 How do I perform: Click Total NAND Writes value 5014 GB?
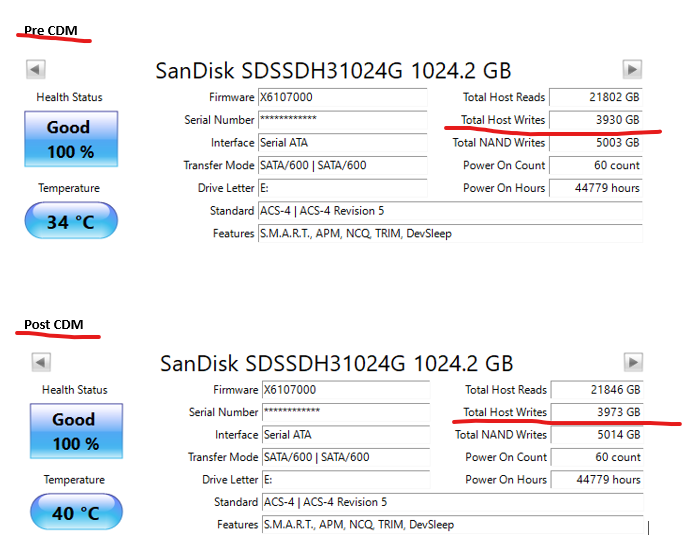coord(597,435)
